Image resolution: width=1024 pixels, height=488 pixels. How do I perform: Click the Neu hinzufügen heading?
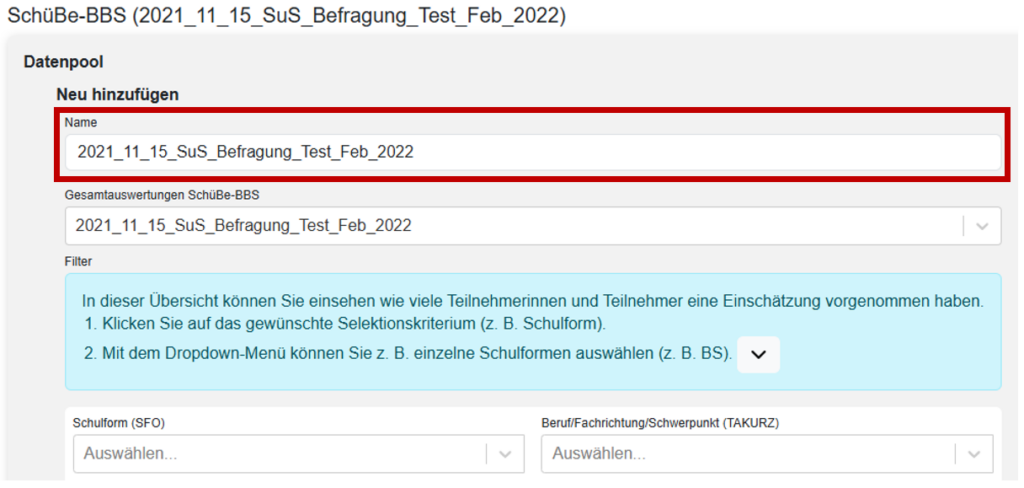117,95
